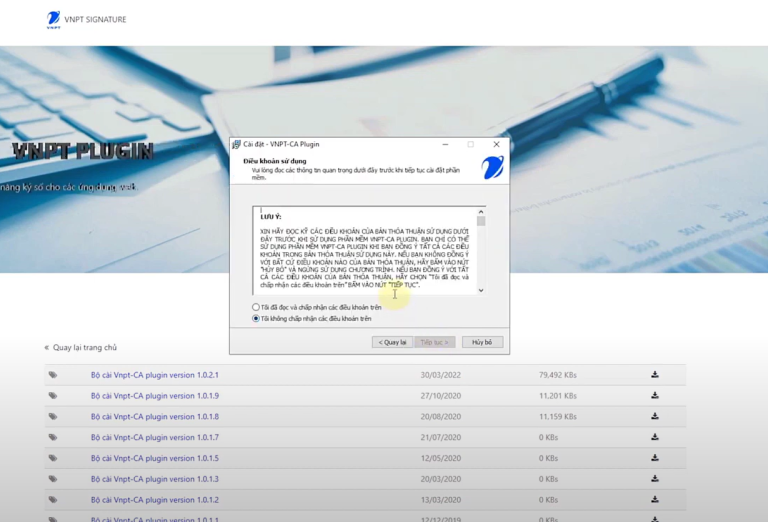Click the "Tiếp tục >" button
Viewport: 768px width, 522px height.
coord(434,342)
